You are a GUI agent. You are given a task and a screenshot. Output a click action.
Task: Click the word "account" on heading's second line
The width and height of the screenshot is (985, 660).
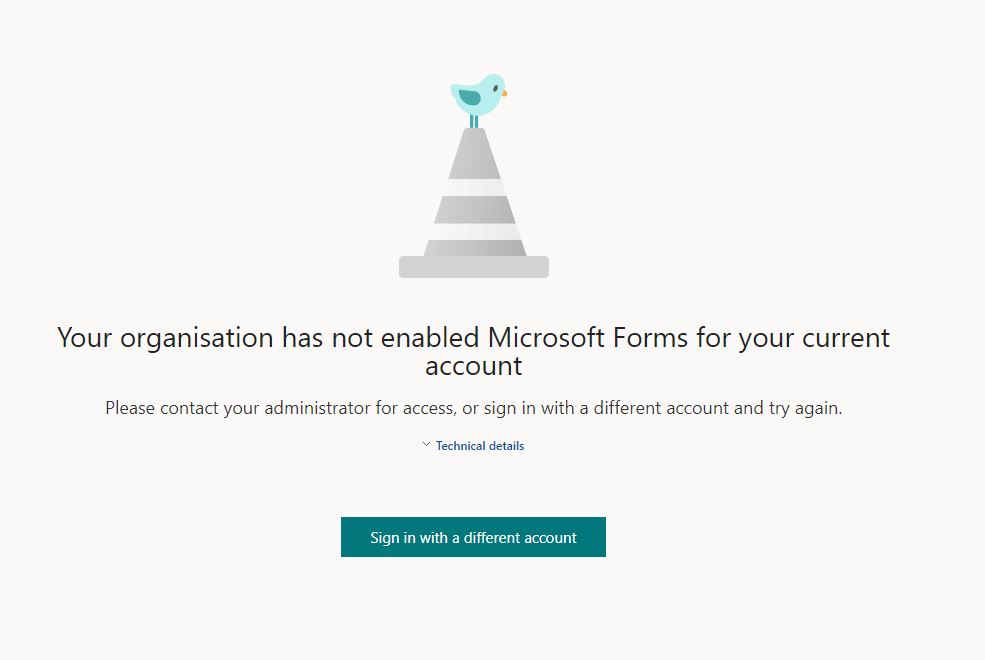tap(474, 366)
